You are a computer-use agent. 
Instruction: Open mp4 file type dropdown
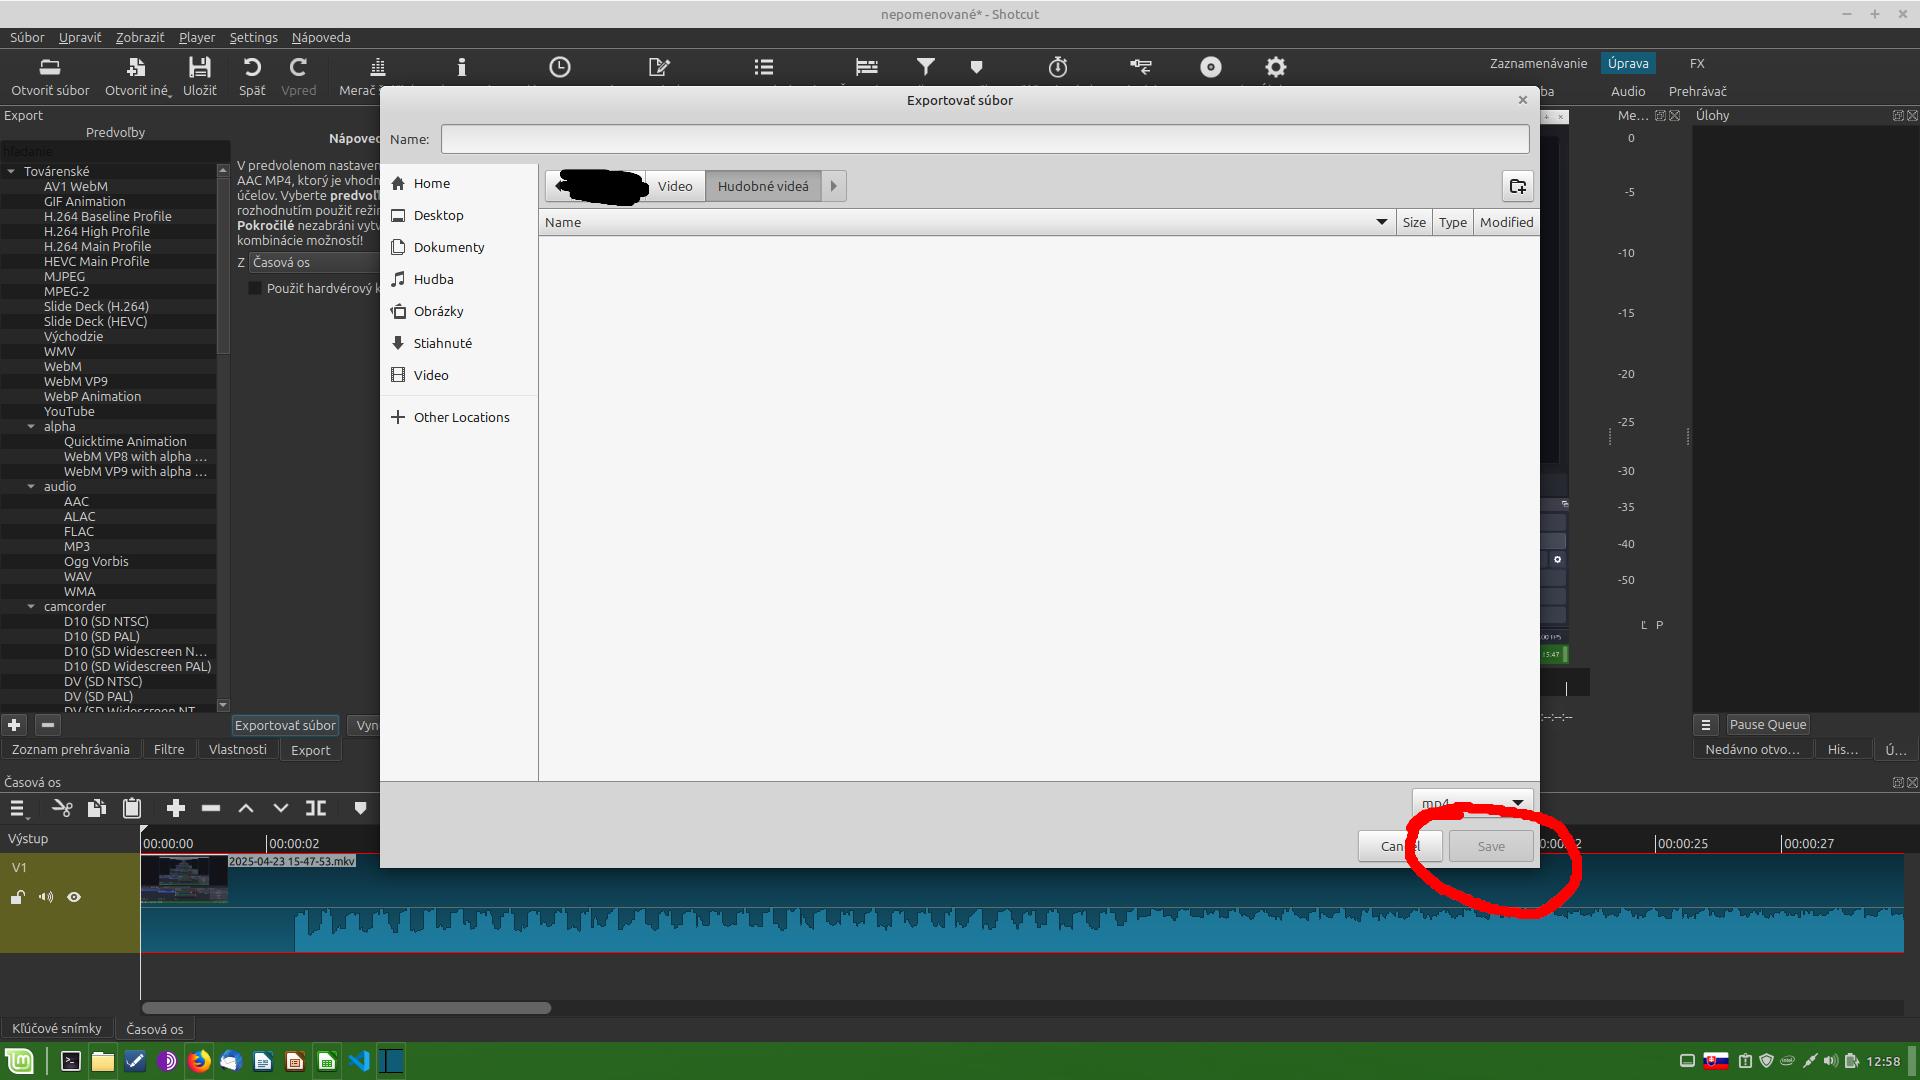[1471, 802]
